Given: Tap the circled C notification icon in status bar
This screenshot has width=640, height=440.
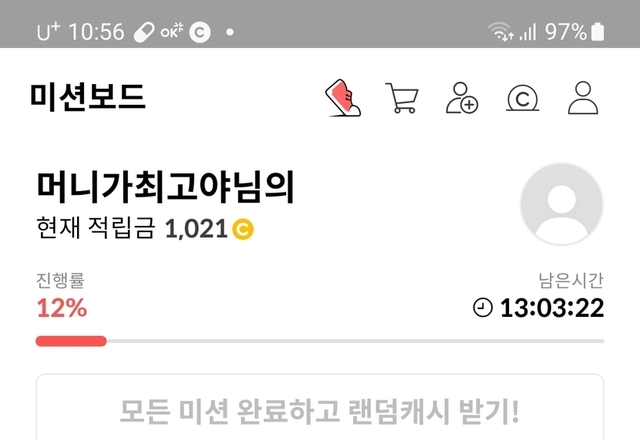Looking at the screenshot, I should 200,32.
